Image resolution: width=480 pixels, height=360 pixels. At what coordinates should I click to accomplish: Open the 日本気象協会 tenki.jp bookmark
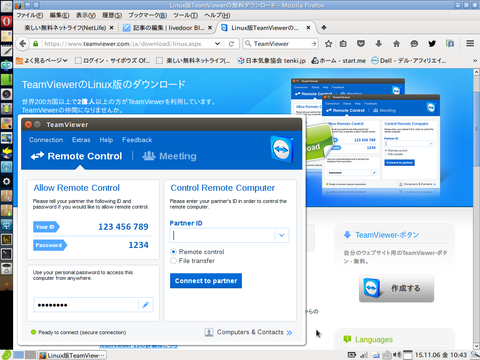[x=272, y=60]
